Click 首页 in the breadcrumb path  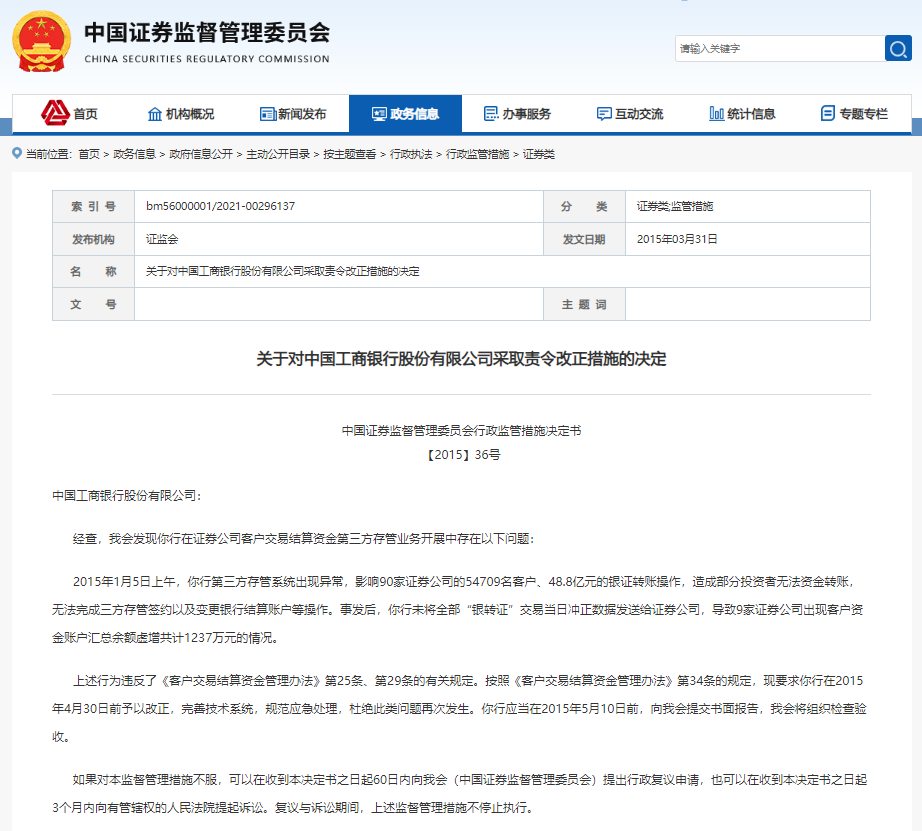89,154
